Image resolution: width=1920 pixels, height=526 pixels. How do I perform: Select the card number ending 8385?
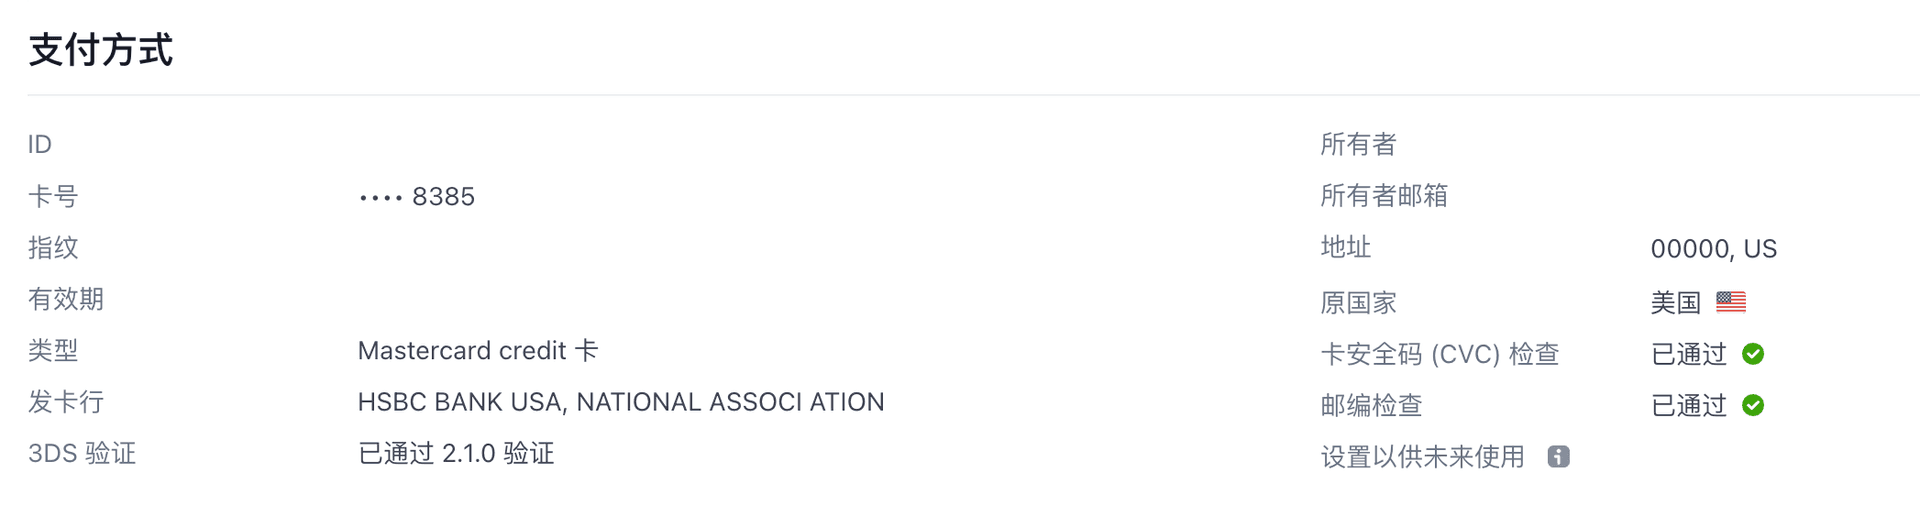(417, 197)
